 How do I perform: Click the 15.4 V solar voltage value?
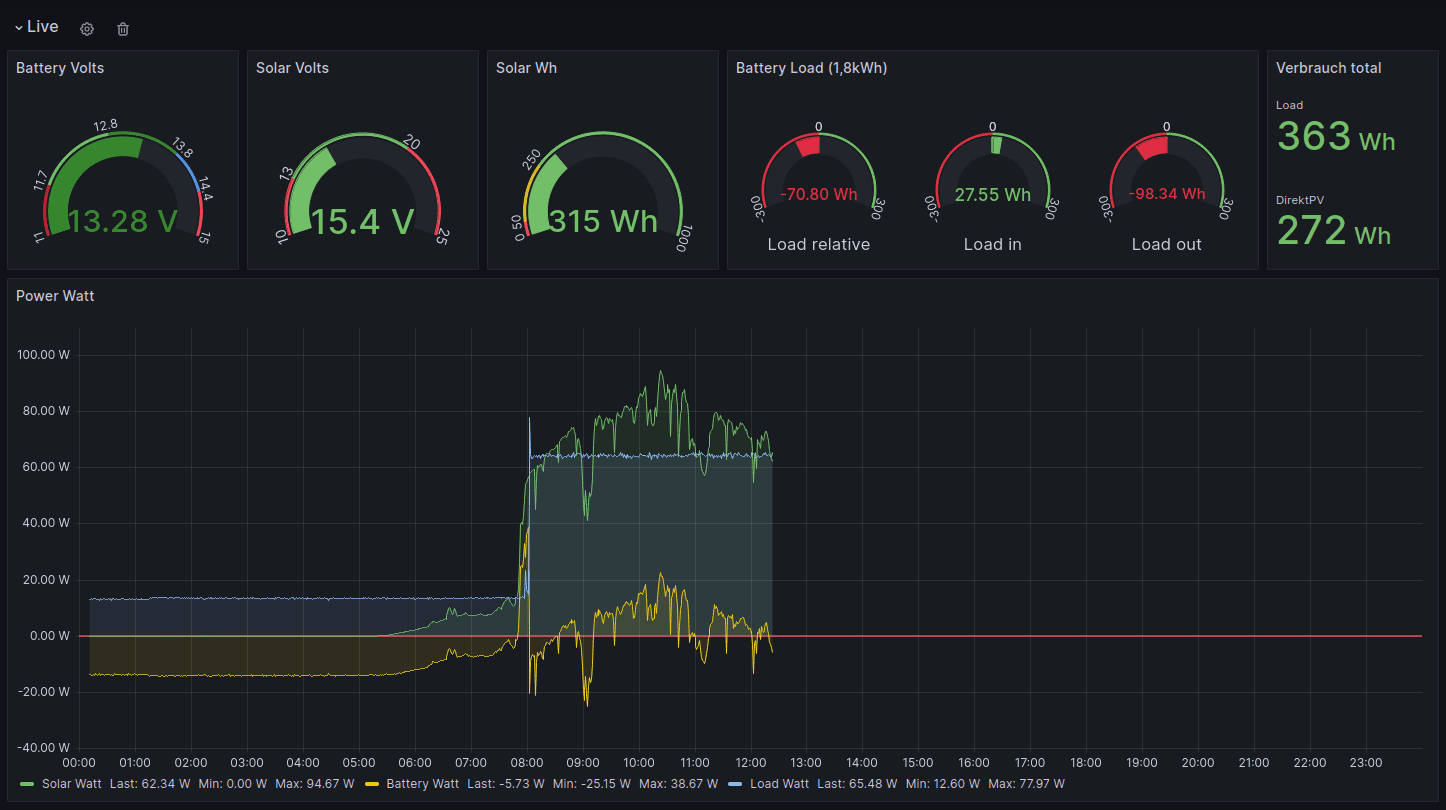click(362, 221)
